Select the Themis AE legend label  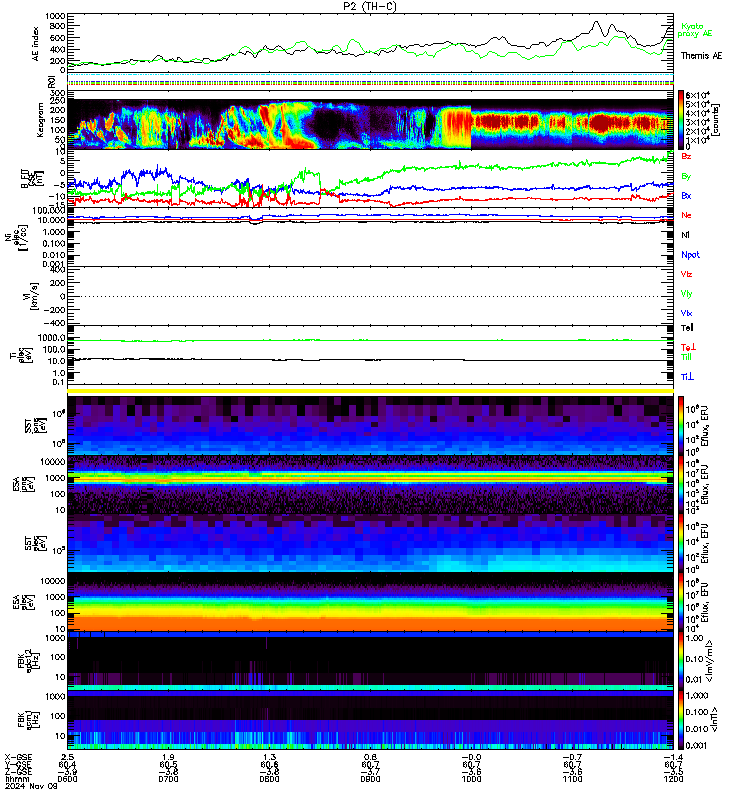click(x=701, y=56)
